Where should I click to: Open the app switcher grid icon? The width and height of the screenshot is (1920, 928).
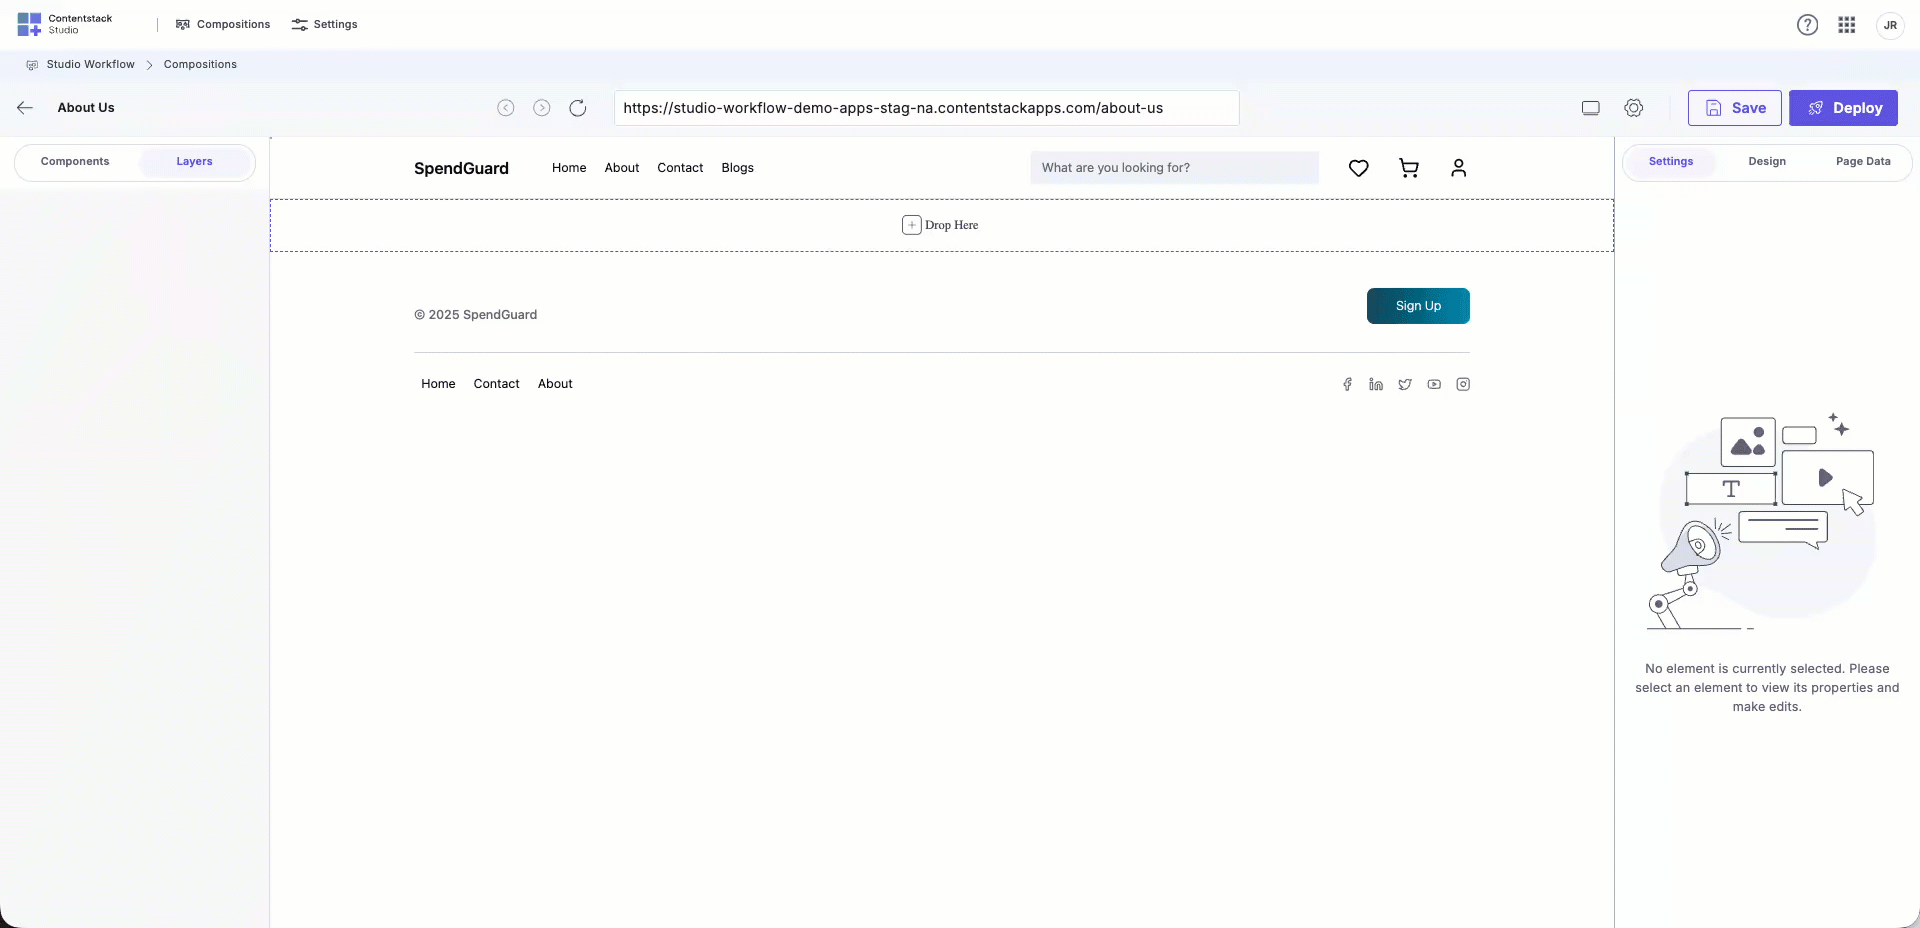(1847, 24)
